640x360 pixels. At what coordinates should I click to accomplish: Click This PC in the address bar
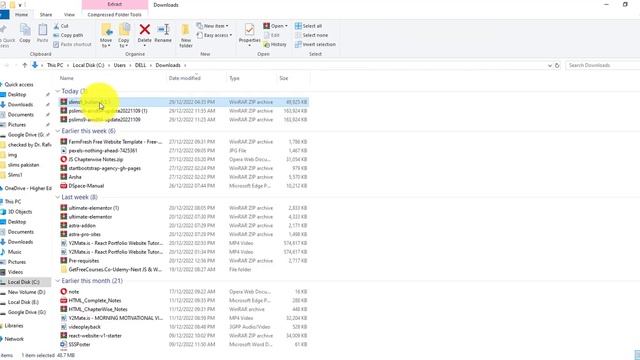click(x=55, y=65)
